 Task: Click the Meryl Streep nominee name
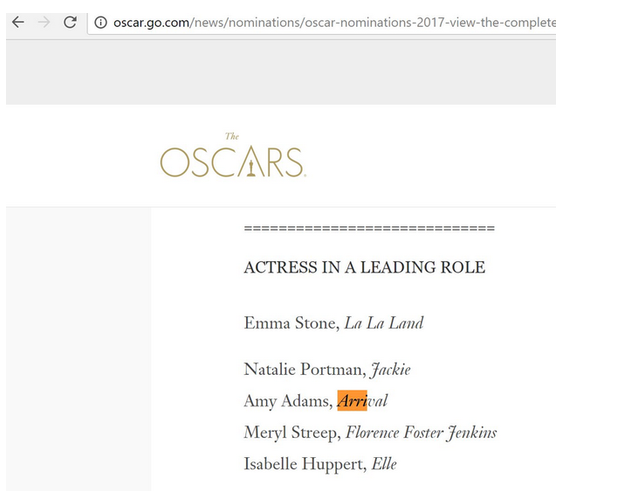pos(290,432)
